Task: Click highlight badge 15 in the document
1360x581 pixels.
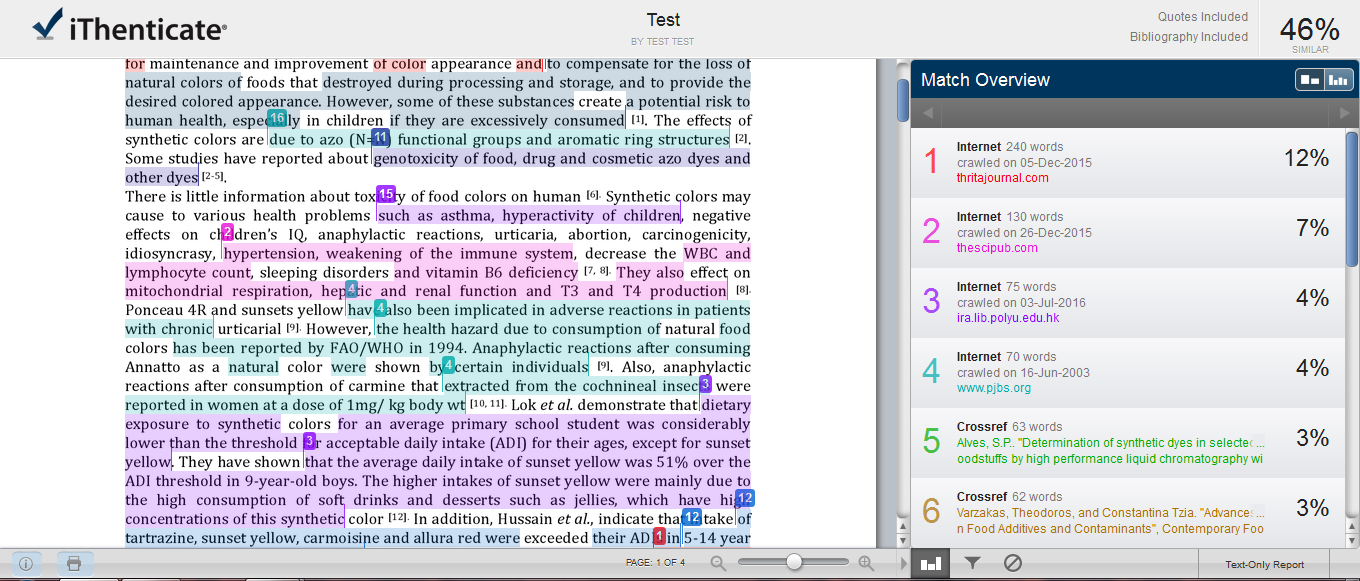Action: (x=386, y=194)
